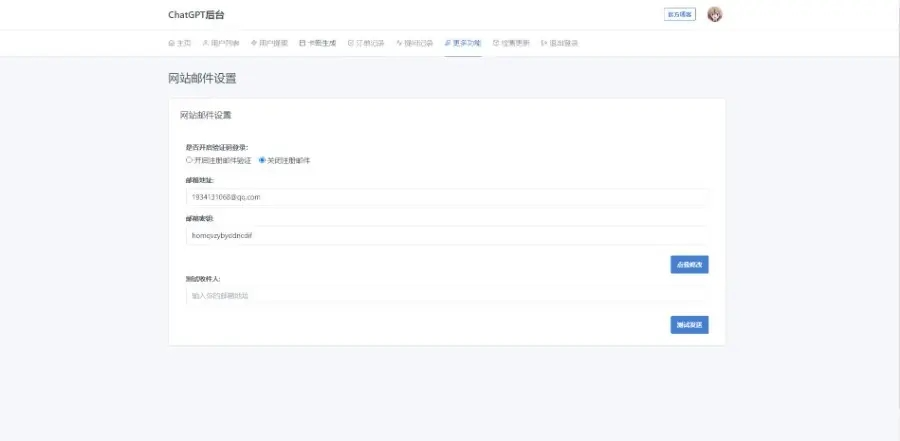Image resolution: width=900 pixels, height=441 pixels.
Task: Click the ChatGPT后台 site title
Action: click(x=196, y=15)
